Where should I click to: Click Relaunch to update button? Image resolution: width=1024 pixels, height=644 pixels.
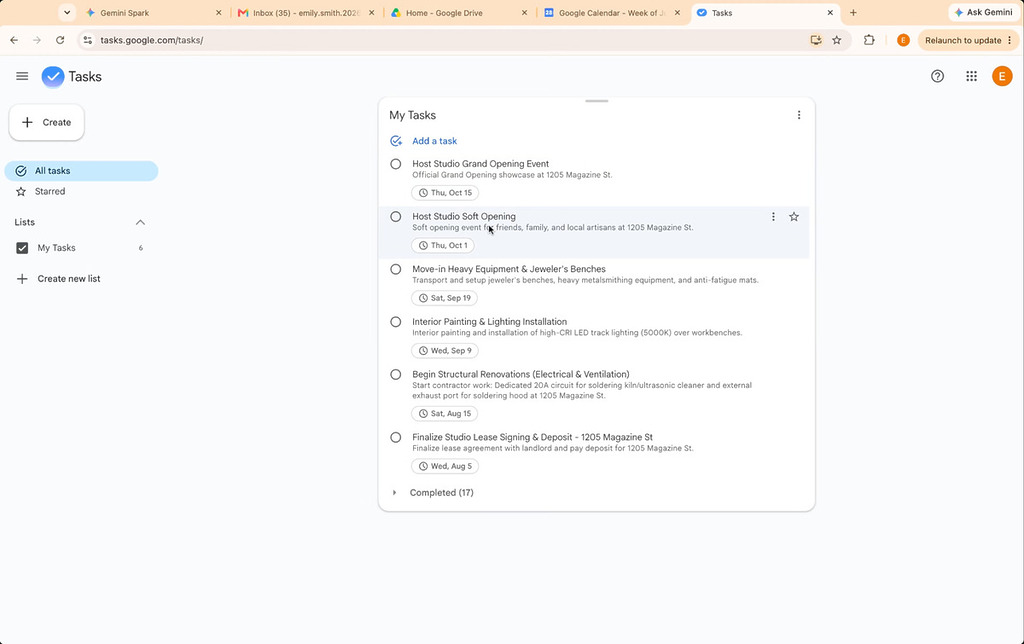(x=968, y=40)
